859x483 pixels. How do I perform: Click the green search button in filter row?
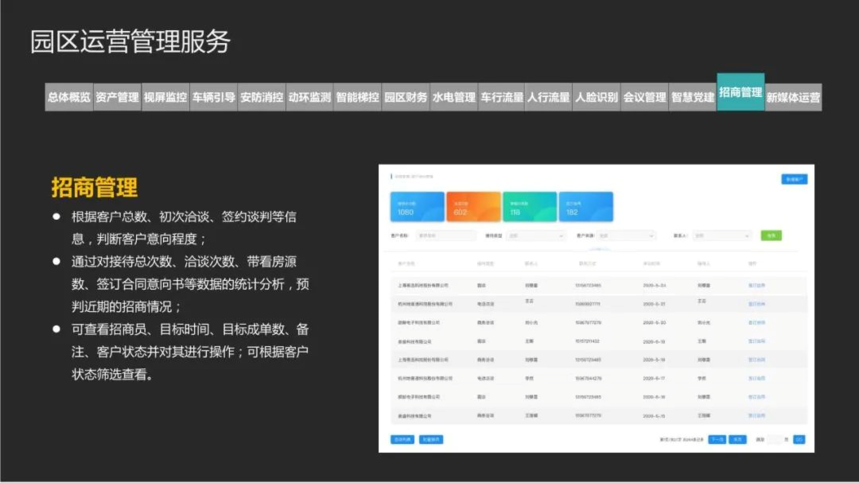coord(771,235)
